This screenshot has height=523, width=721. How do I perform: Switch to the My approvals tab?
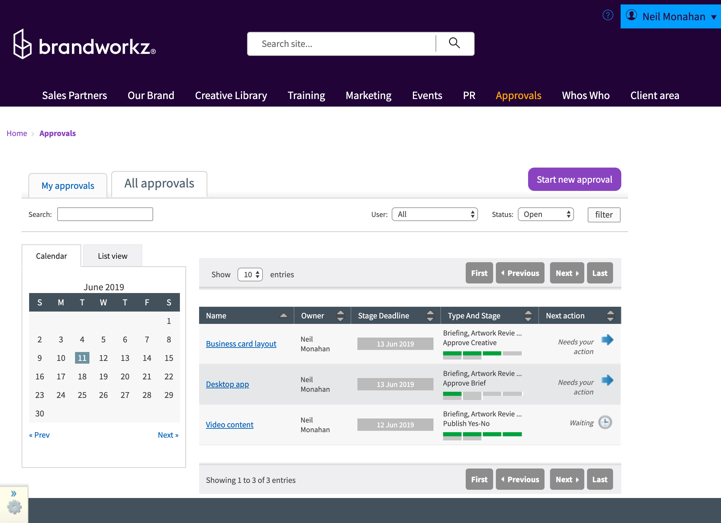click(x=68, y=185)
